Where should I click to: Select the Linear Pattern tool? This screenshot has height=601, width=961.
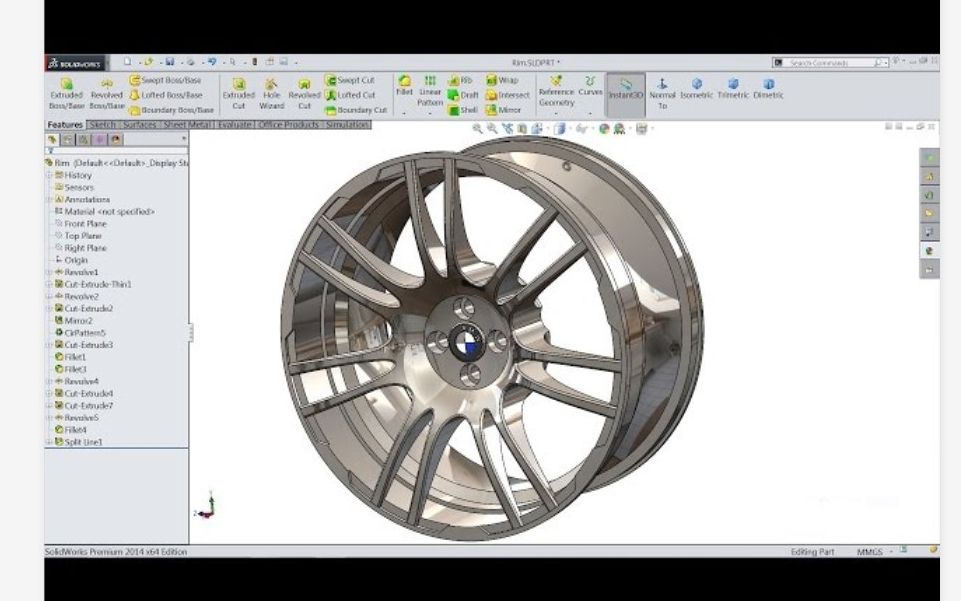tap(431, 90)
